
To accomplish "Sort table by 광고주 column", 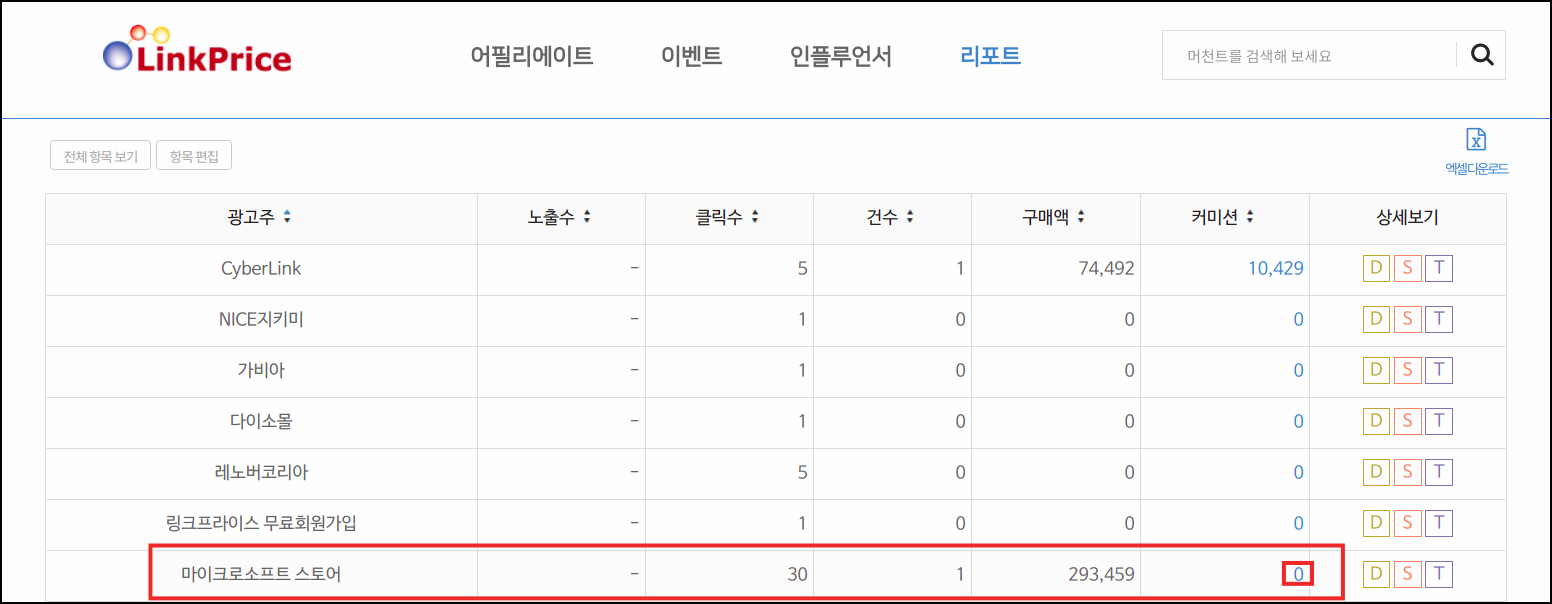I will pyautogui.click(x=287, y=217).
